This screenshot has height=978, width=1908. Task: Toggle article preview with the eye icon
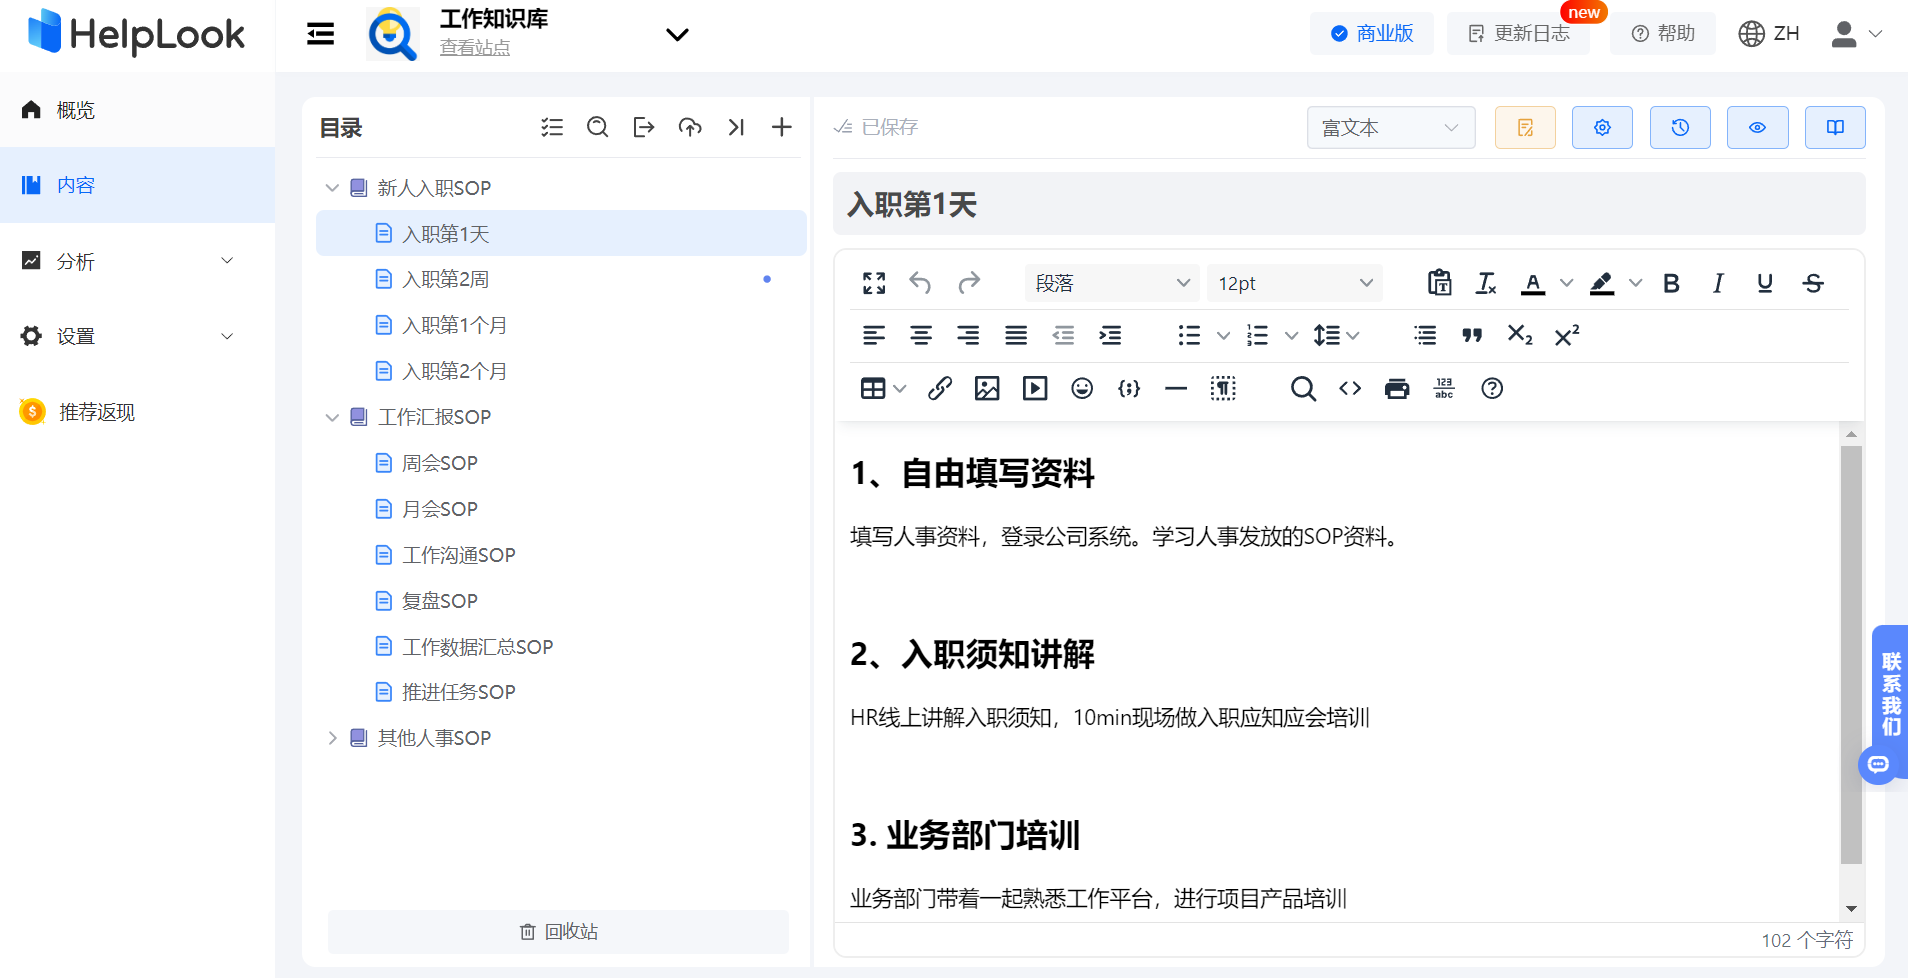point(1757,127)
